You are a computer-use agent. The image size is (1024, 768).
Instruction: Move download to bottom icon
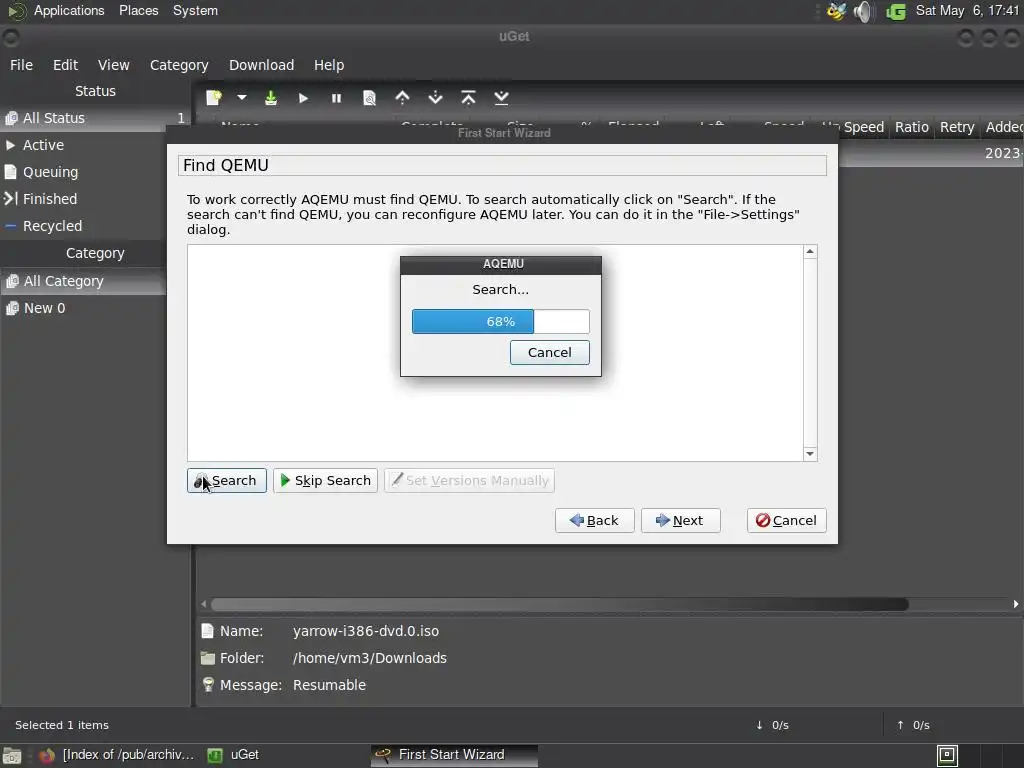pyautogui.click(x=501, y=98)
